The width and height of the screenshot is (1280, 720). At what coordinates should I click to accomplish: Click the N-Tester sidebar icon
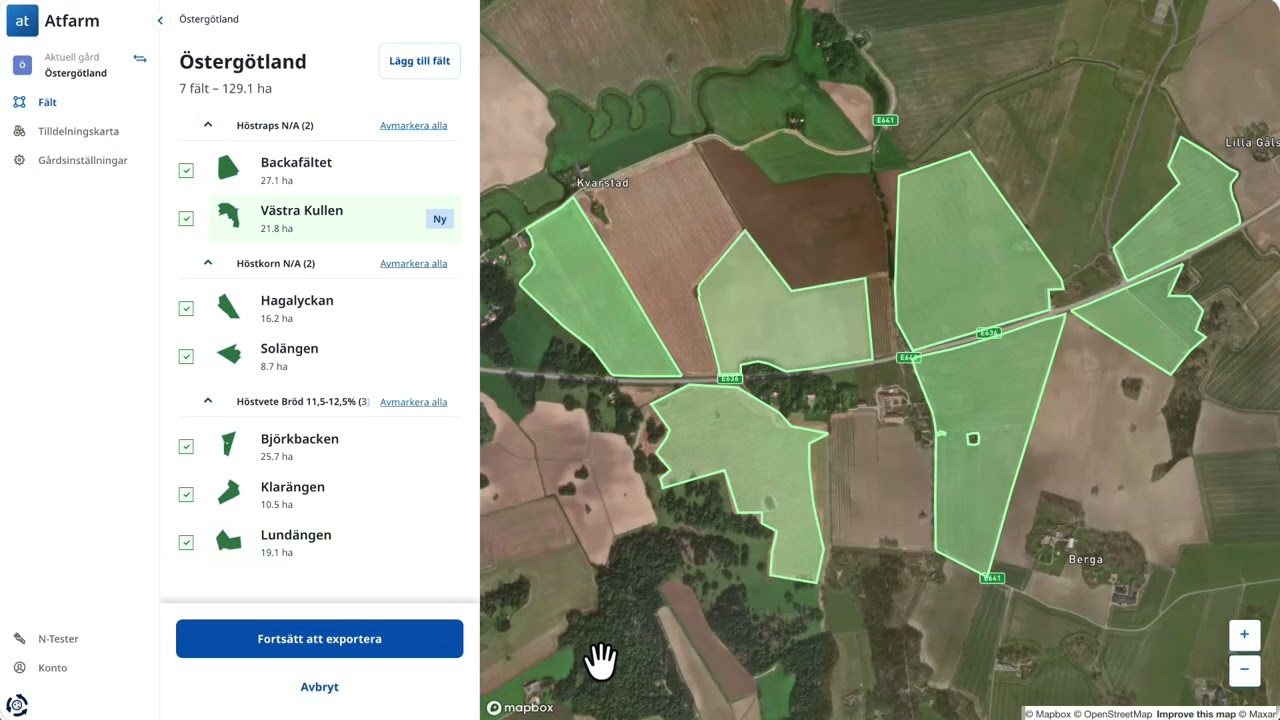tap(19, 638)
